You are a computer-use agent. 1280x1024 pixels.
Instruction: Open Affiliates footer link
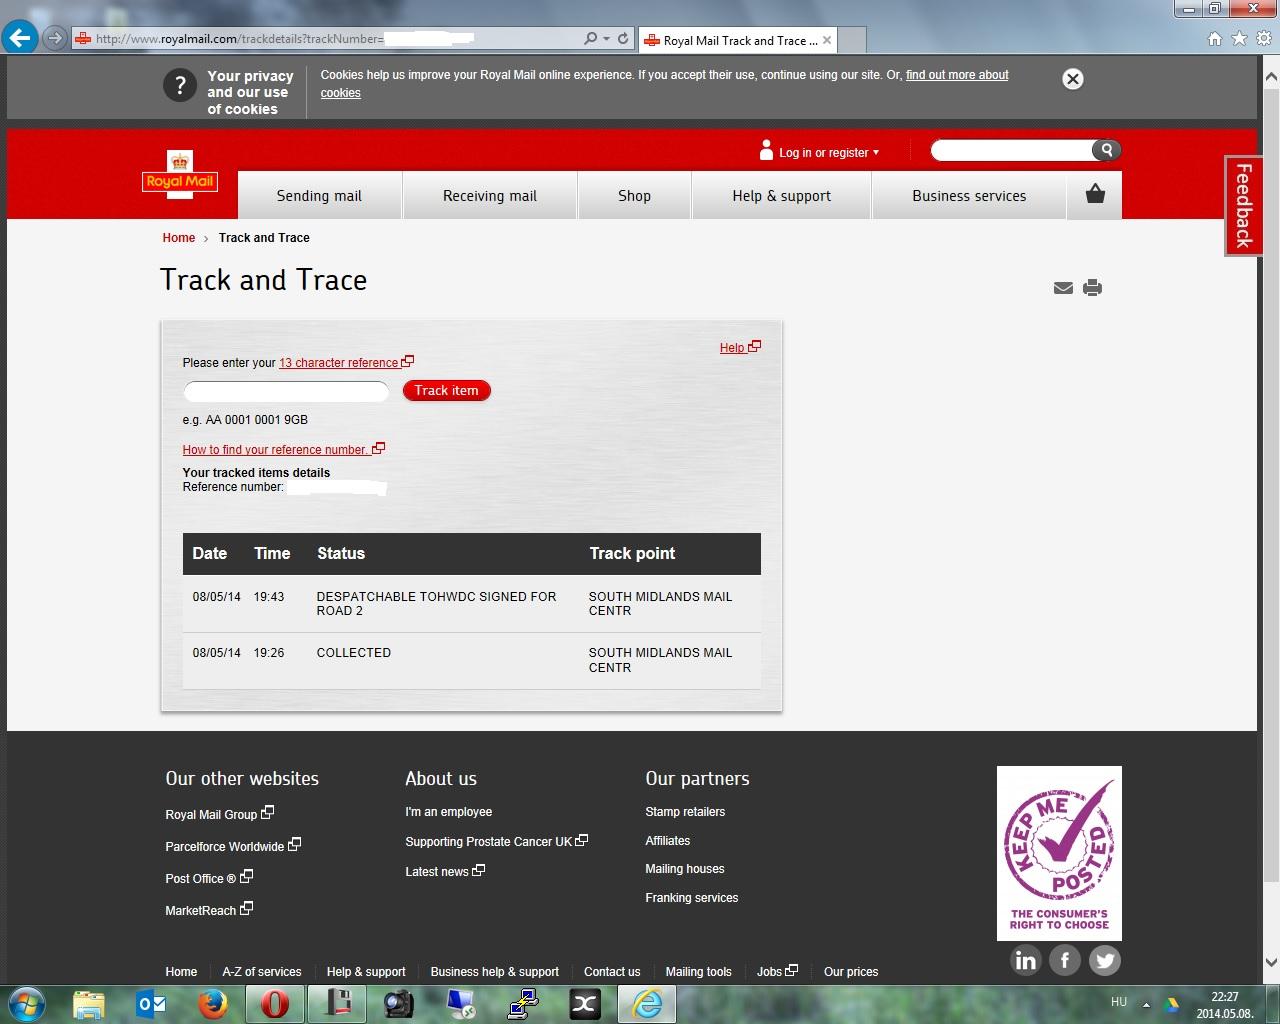(668, 841)
